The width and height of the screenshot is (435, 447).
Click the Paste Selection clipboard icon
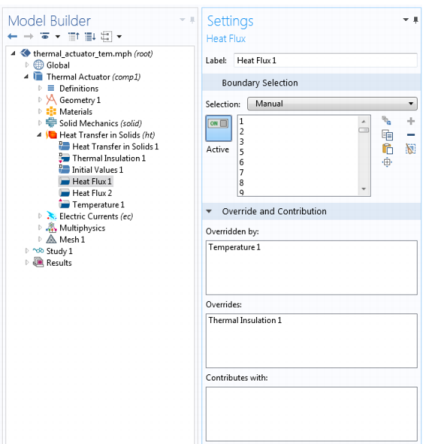click(x=387, y=149)
